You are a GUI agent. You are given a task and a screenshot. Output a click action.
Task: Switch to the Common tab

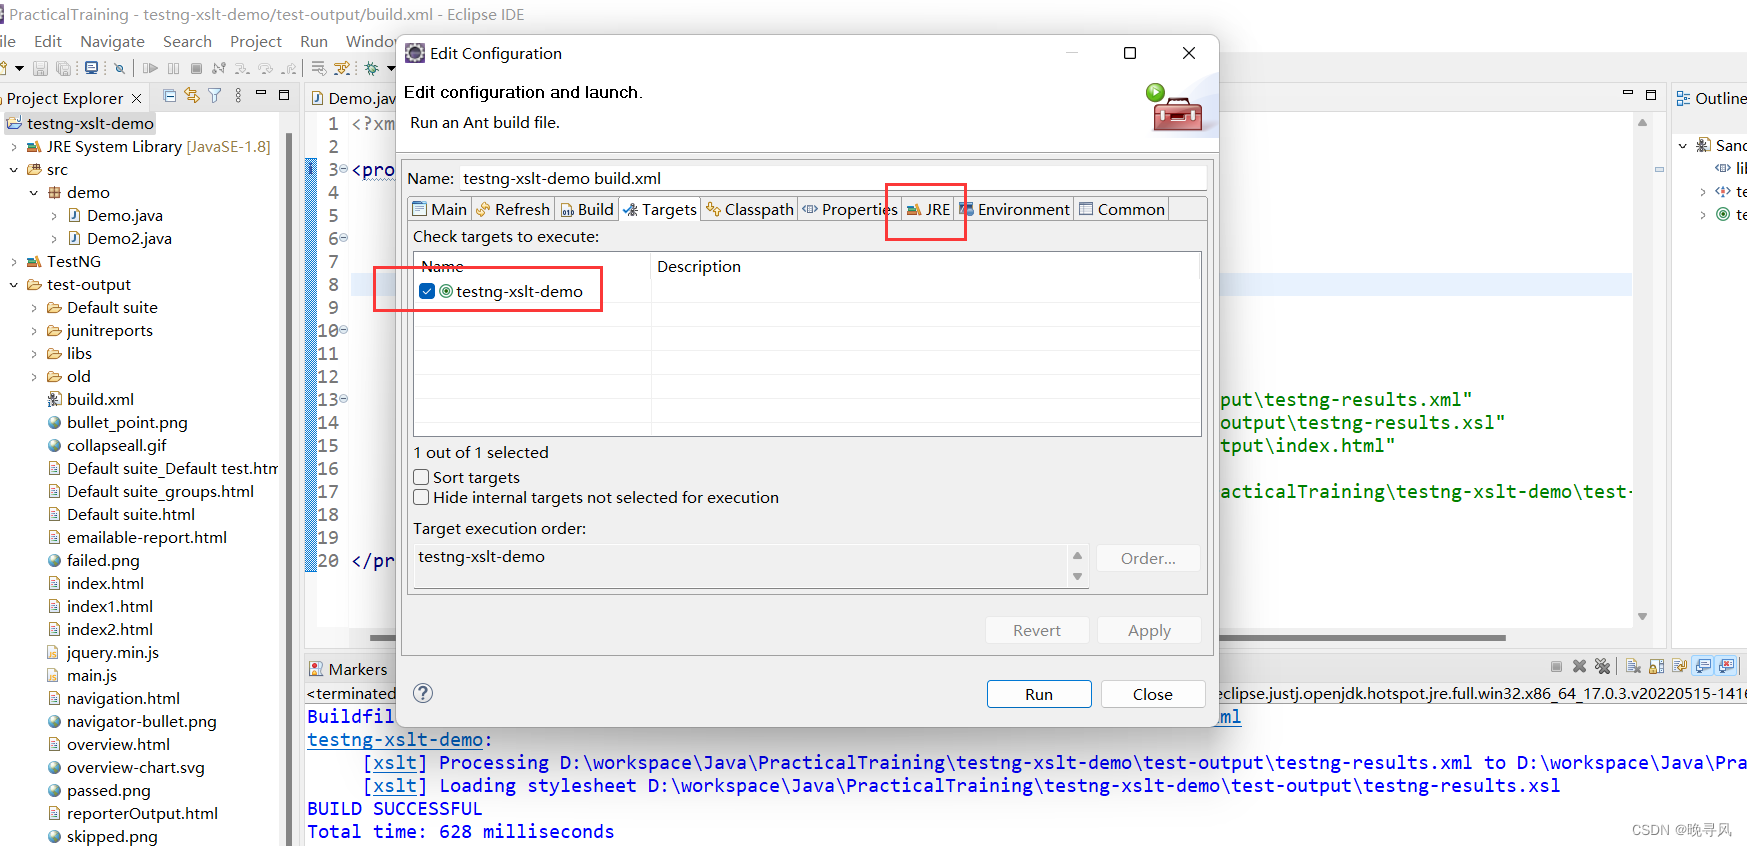[1122, 209]
